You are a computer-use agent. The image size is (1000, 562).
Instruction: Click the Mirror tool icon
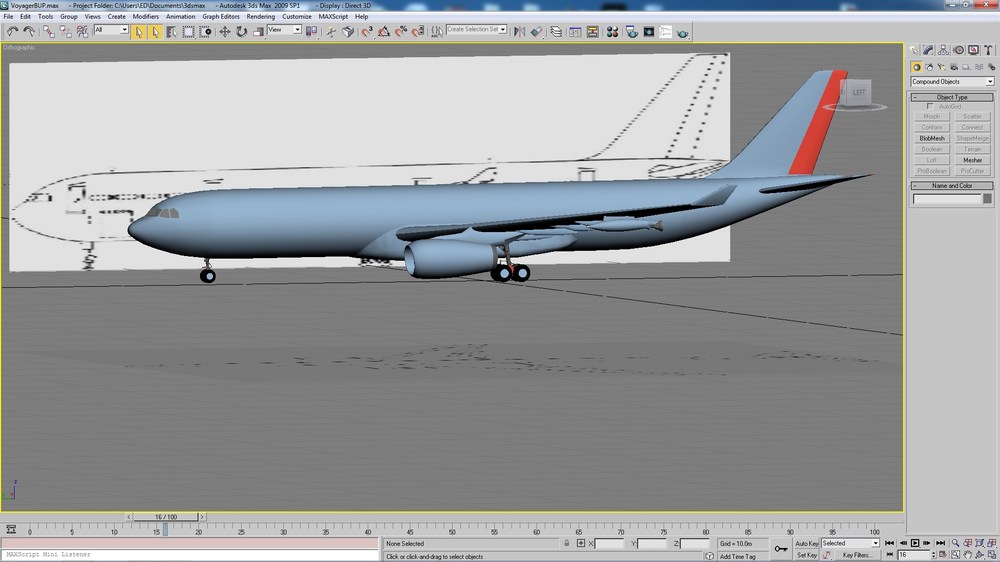(x=520, y=31)
